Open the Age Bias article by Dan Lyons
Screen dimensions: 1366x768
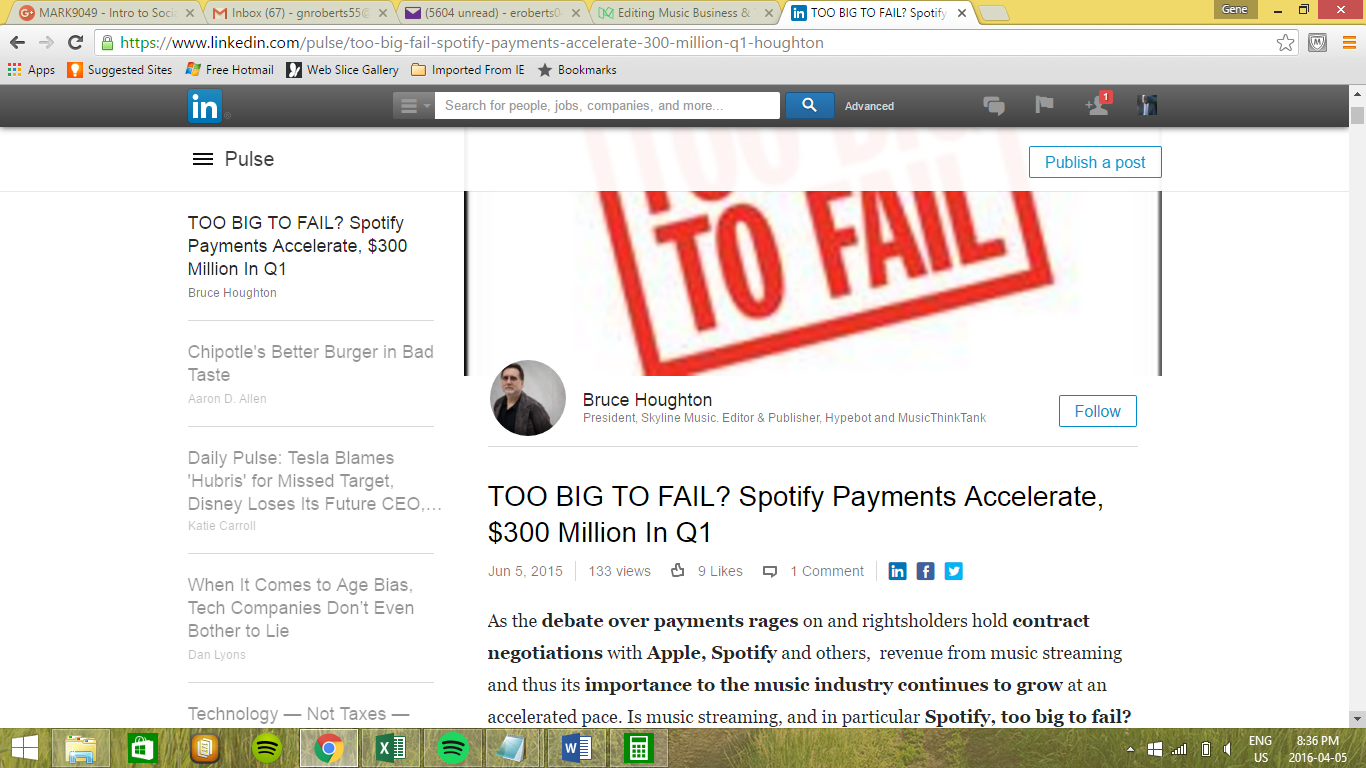tap(301, 607)
